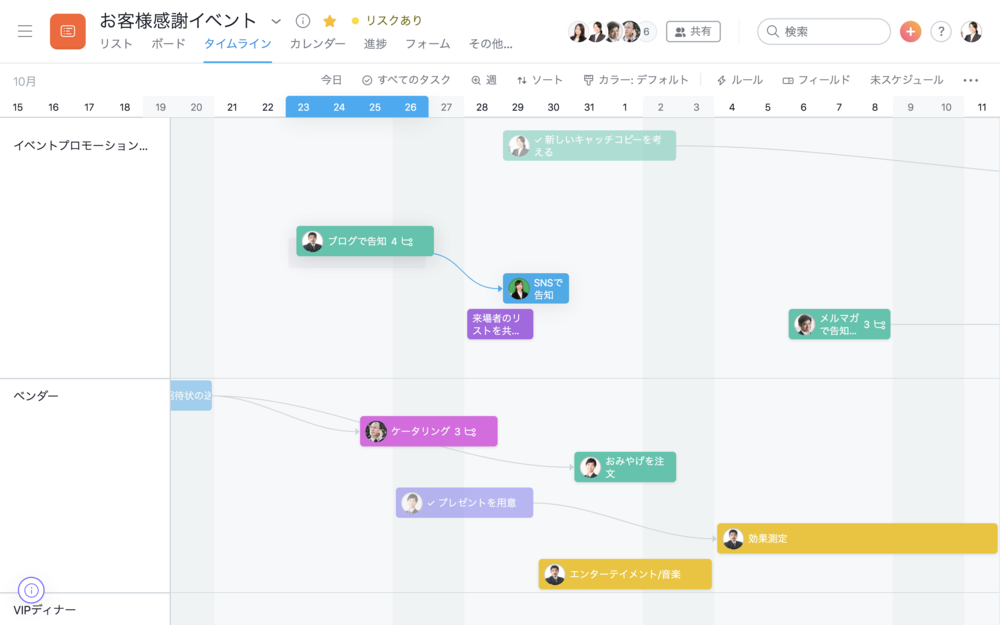This screenshot has width=1000, height=625.
Task: Open the エンターテイメント/音楽 task
Action: point(625,574)
